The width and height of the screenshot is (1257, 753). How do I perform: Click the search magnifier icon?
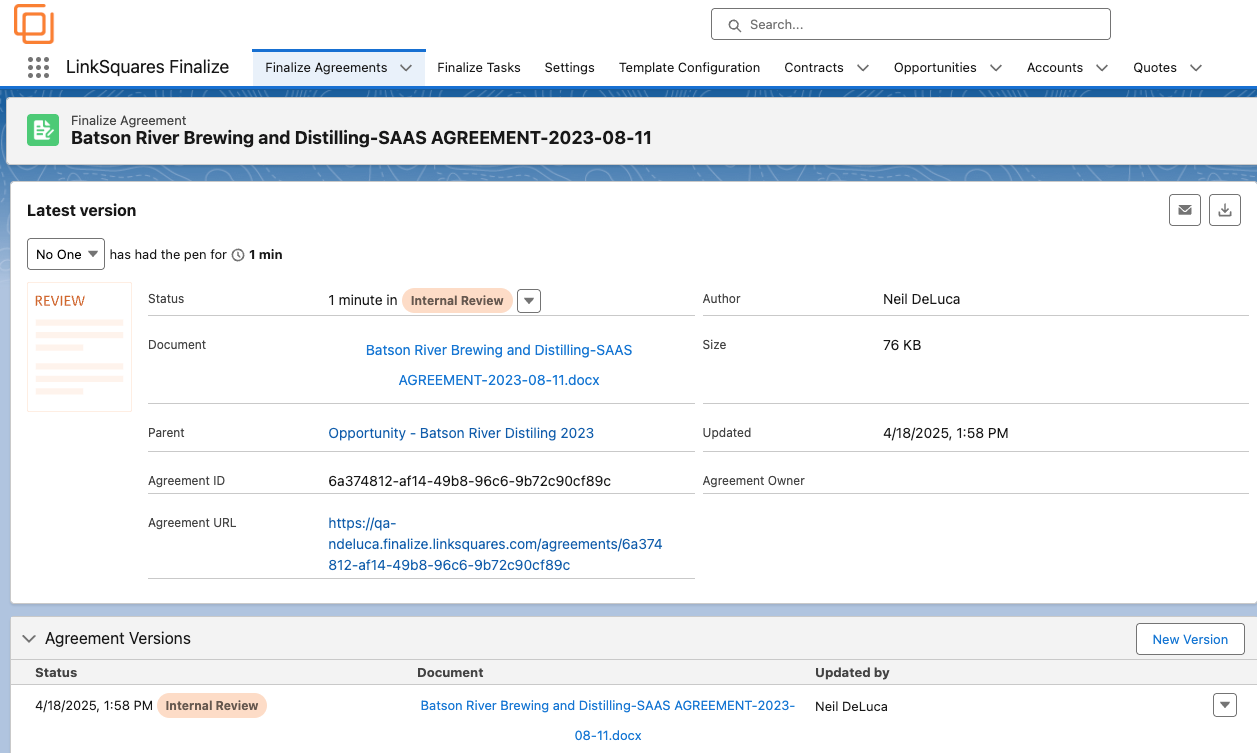[734, 25]
